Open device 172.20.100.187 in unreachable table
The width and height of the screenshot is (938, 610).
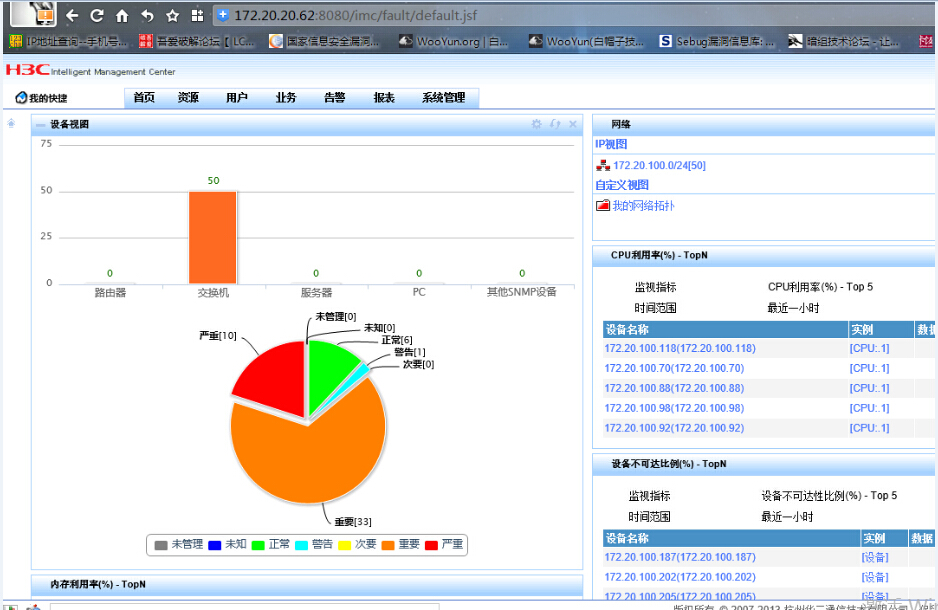pos(680,557)
